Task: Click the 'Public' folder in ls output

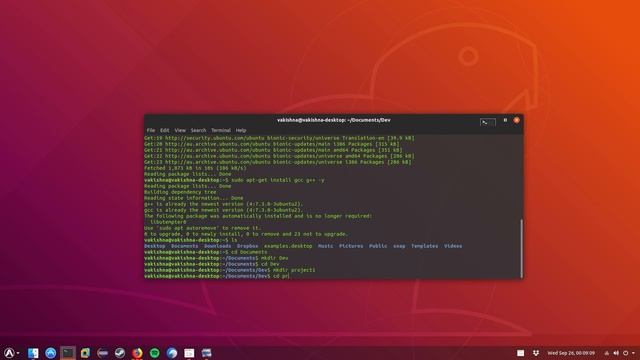Action: pos(378,246)
